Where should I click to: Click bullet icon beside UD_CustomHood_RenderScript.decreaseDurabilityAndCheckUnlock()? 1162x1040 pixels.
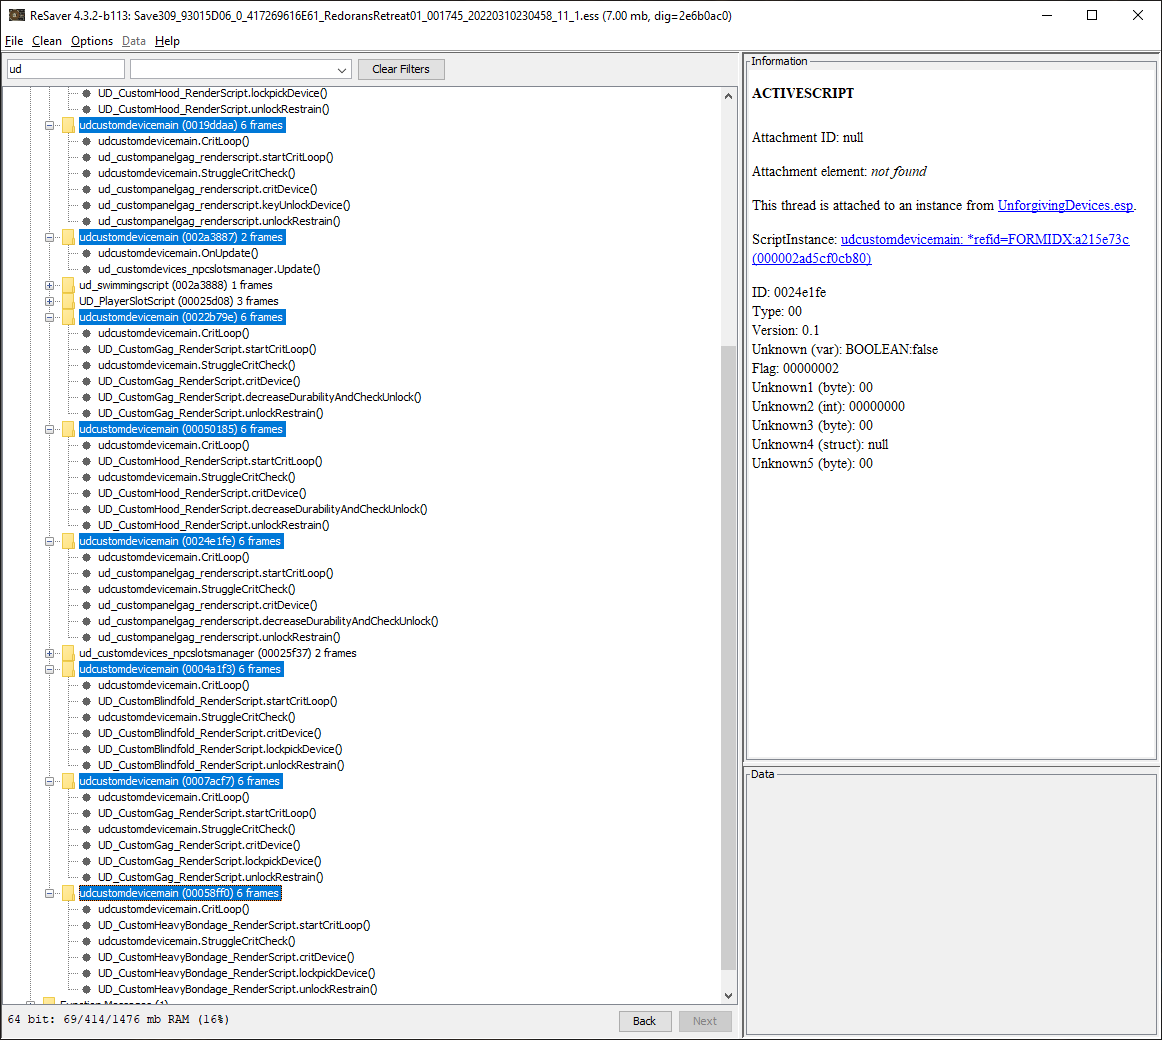[87, 509]
